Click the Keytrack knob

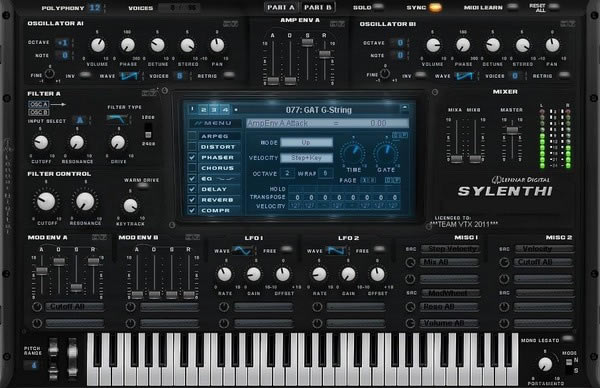[x=130, y=205]
